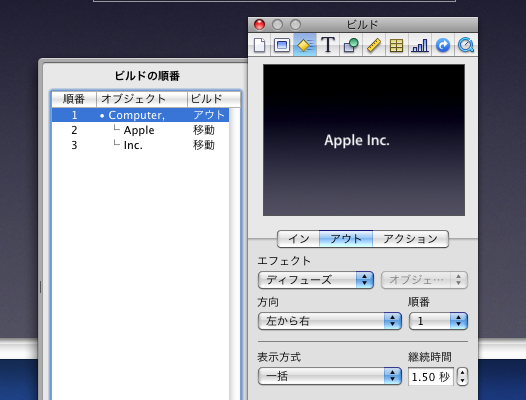Click the duration stepper arrows
526x400 pixels.
[463, 377]
